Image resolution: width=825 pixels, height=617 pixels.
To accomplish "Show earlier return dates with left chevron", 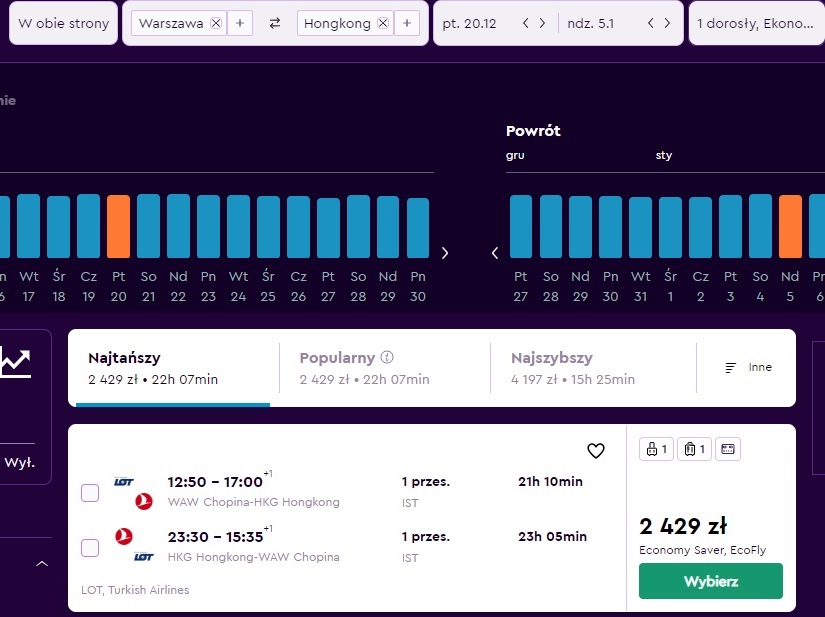I will (495, 253).
